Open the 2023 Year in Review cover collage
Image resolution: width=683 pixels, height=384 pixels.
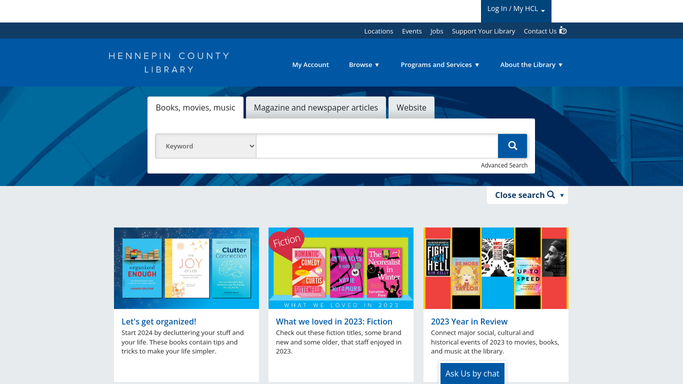(496, 268)
